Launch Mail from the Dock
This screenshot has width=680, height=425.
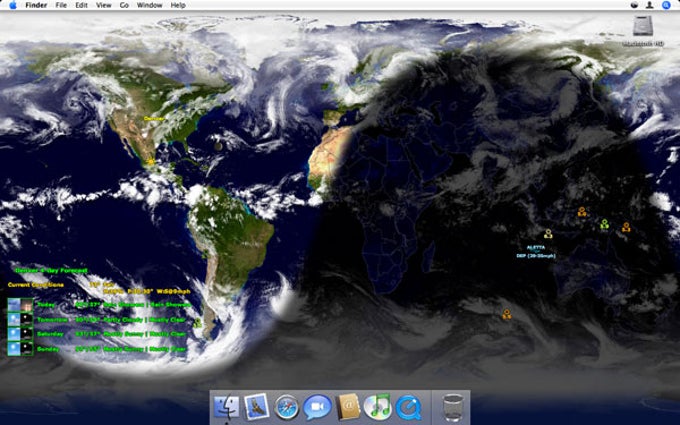click(x=256, y=407)
